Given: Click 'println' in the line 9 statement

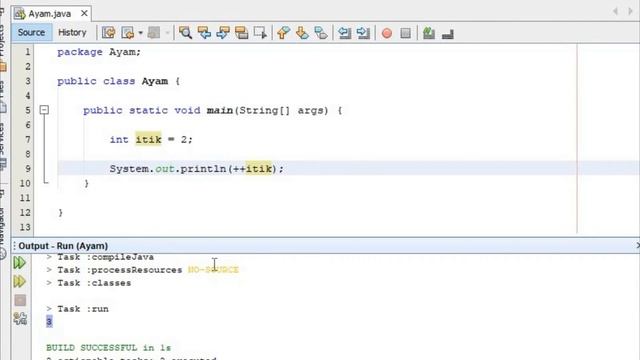Looking at the screenshot, I should [x=204, y=169].
